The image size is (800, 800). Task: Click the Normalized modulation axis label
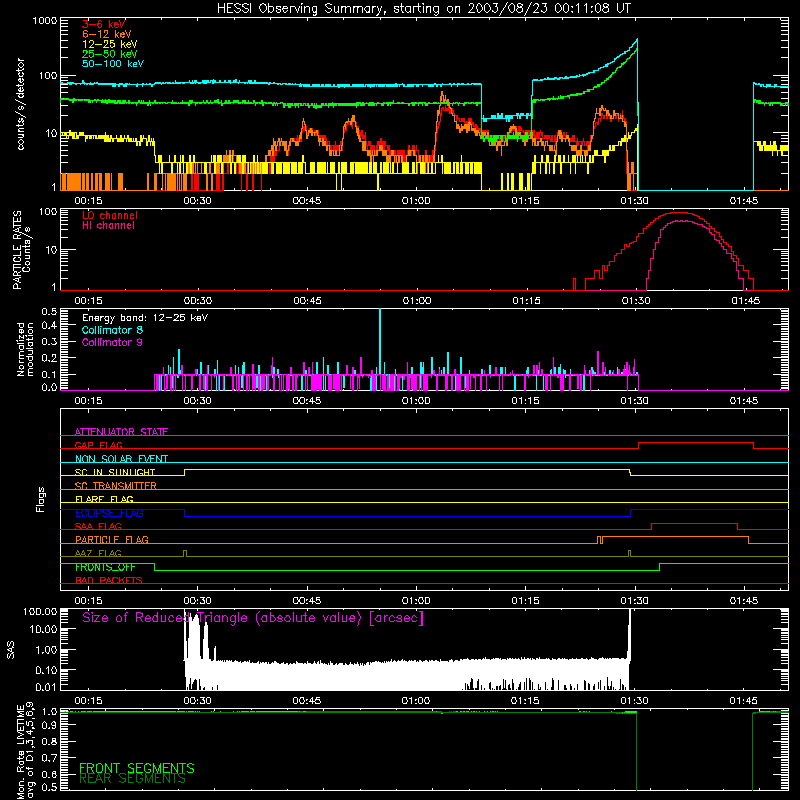click(x=25, y=349)
